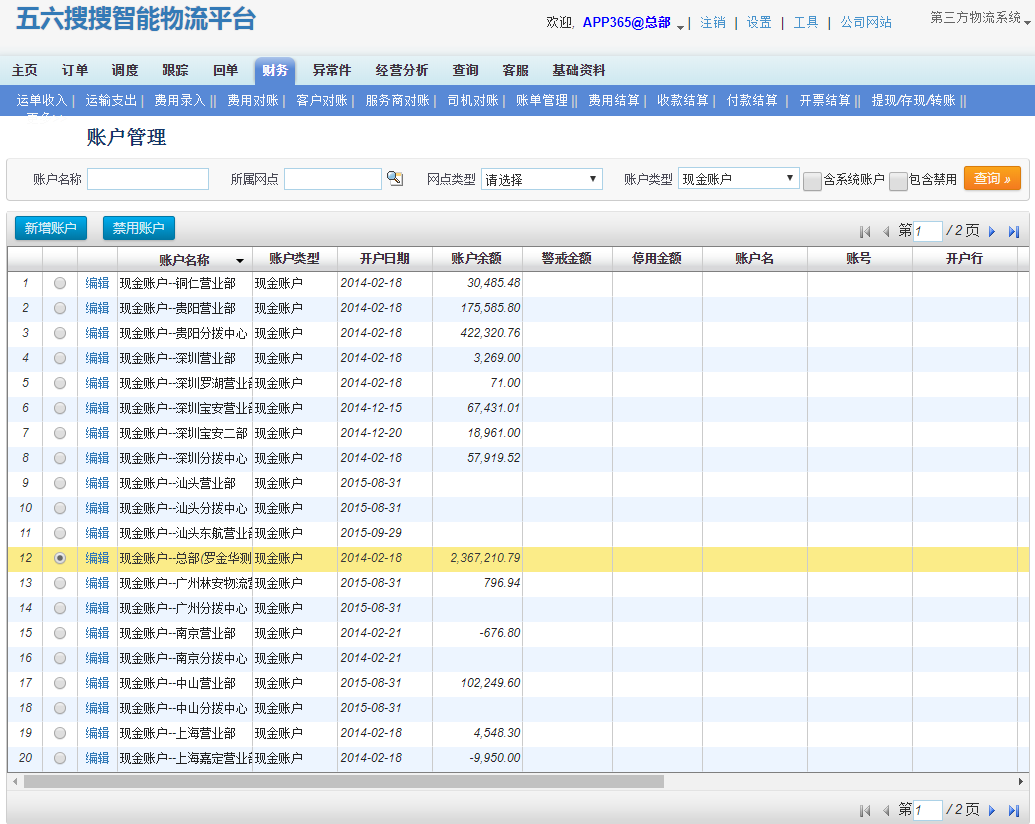
Task: Open the 基础资料 tab
Action: 579,71
